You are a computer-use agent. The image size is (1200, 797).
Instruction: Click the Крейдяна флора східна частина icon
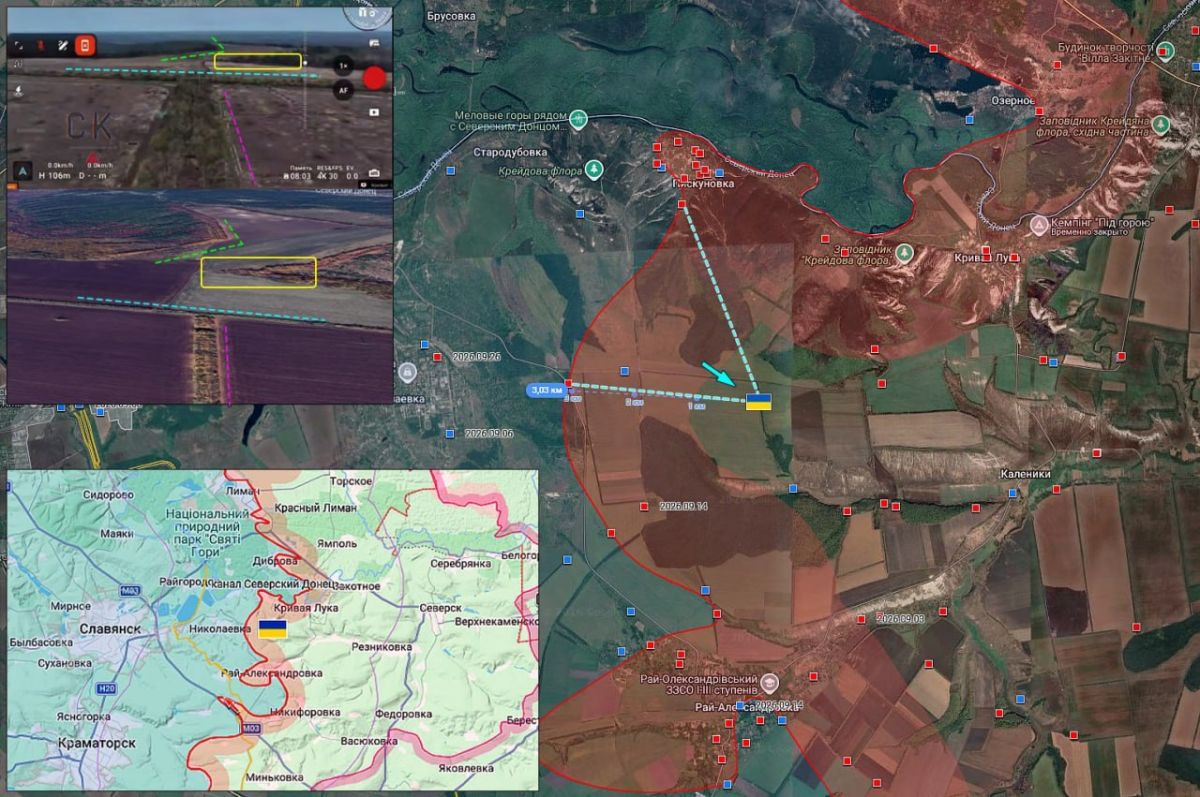tap(1161, 125)
